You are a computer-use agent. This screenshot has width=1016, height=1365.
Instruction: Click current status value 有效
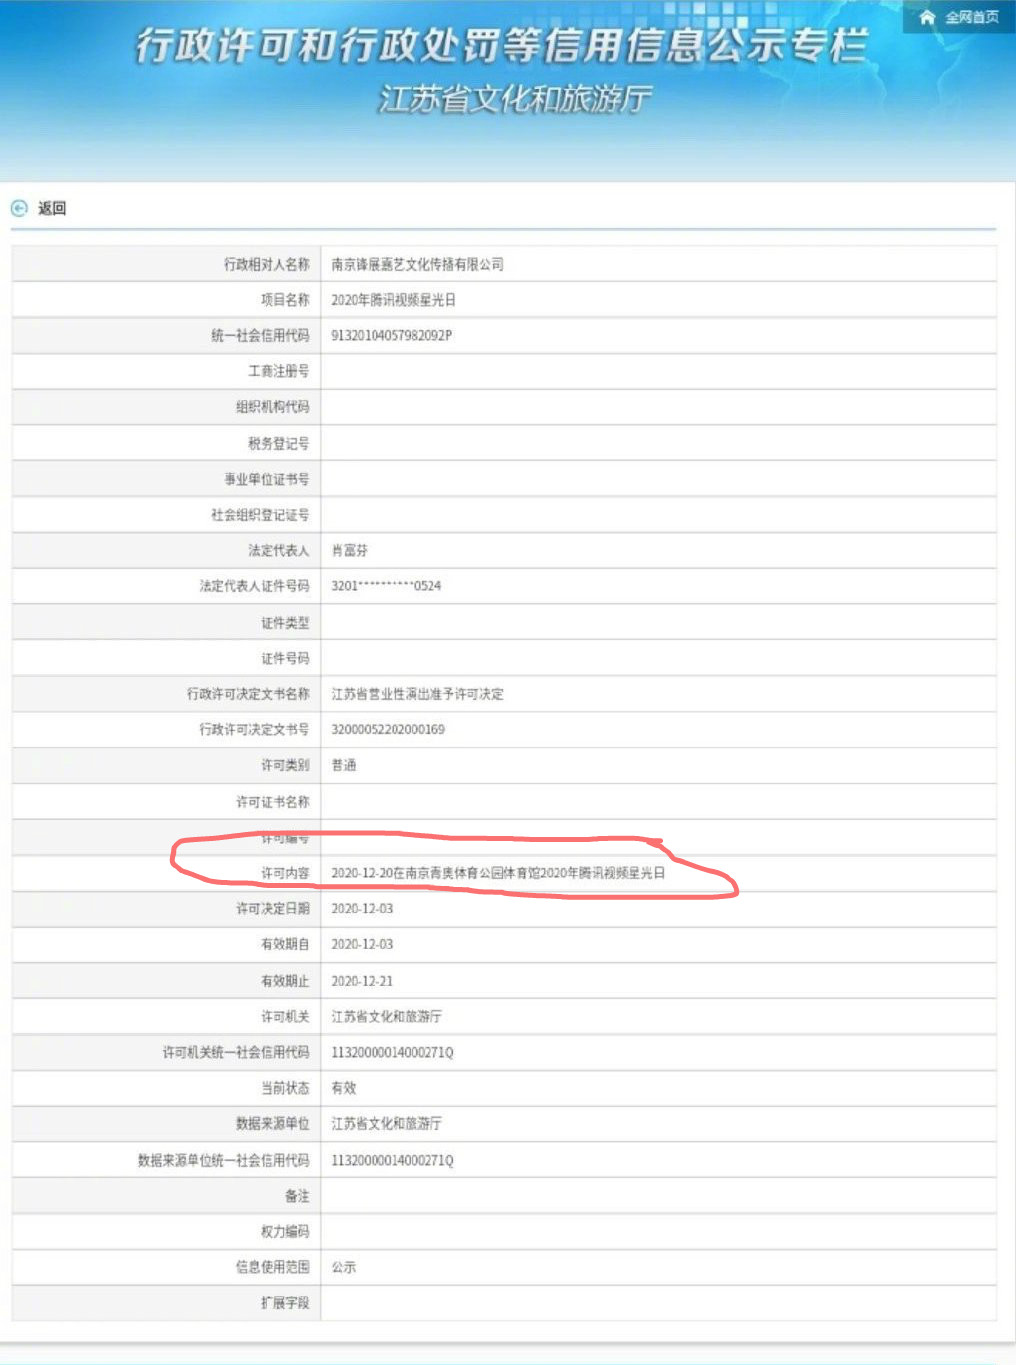(x=343, y=1088)
